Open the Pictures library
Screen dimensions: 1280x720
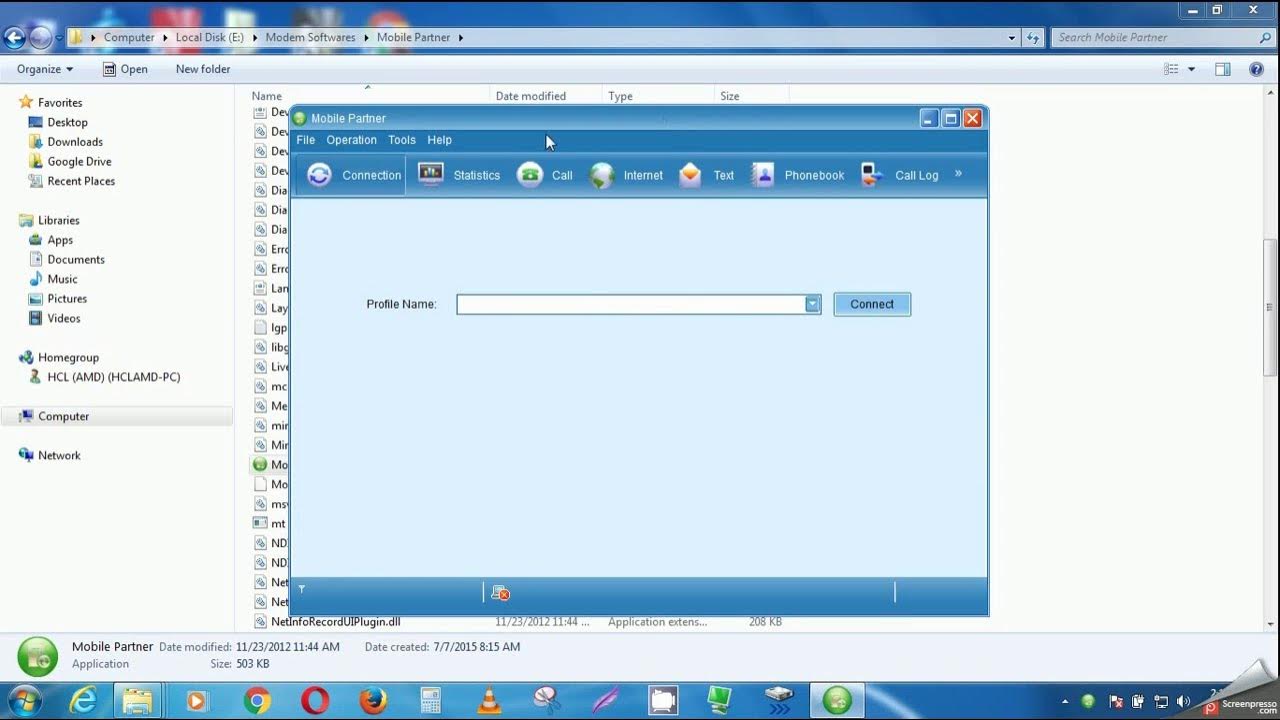pos(67,298)
